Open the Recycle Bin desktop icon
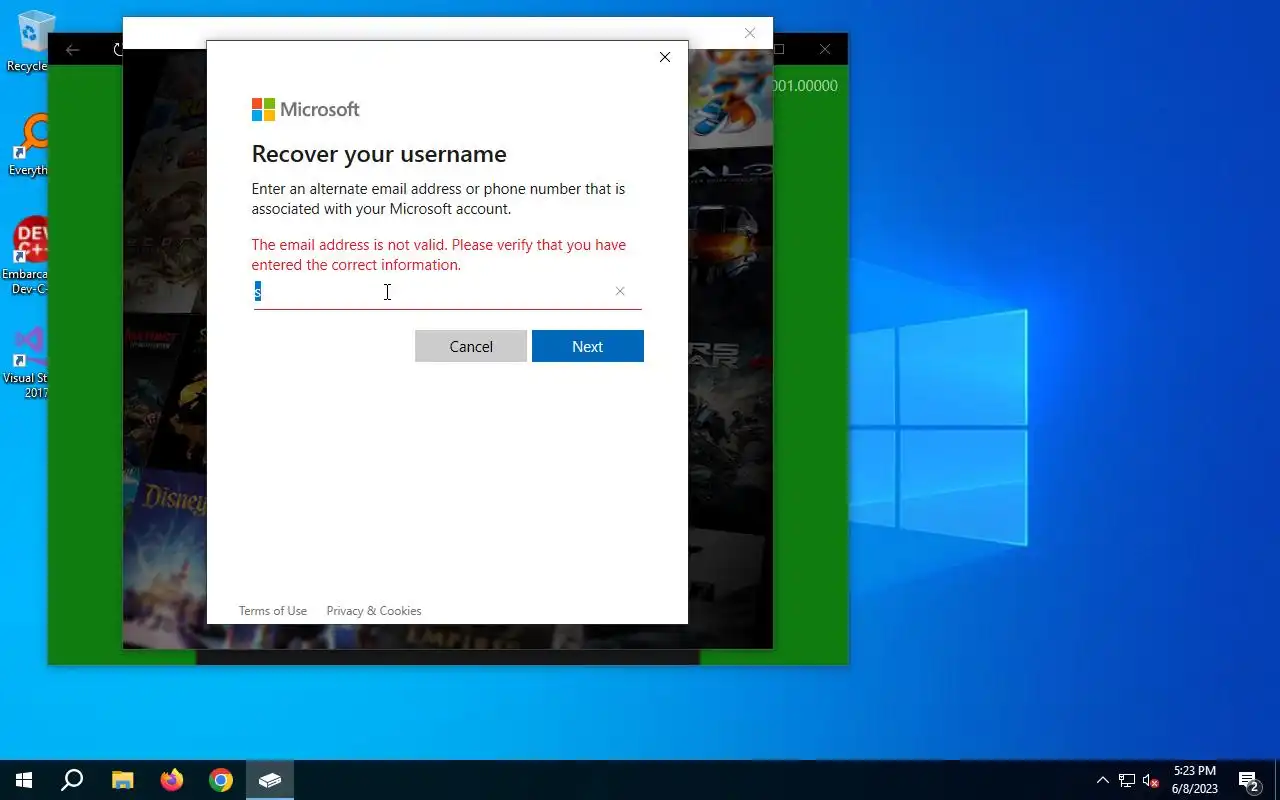This screenshot has width=1280, height=800. pos(30,42)
